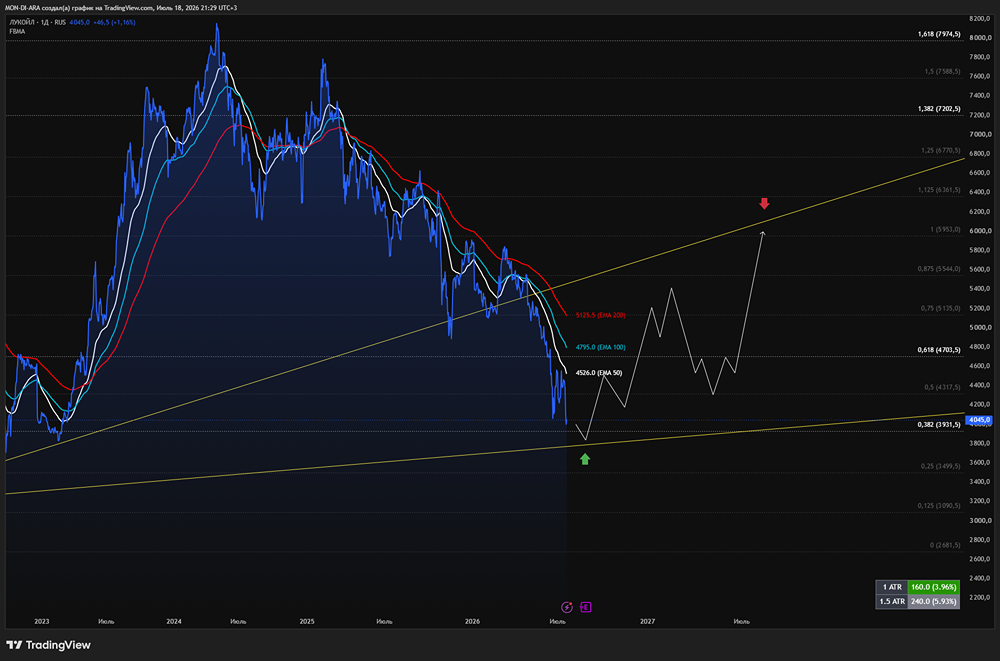
Task: Click the EMA 50 white label
Action: click(x=598, y=373)
